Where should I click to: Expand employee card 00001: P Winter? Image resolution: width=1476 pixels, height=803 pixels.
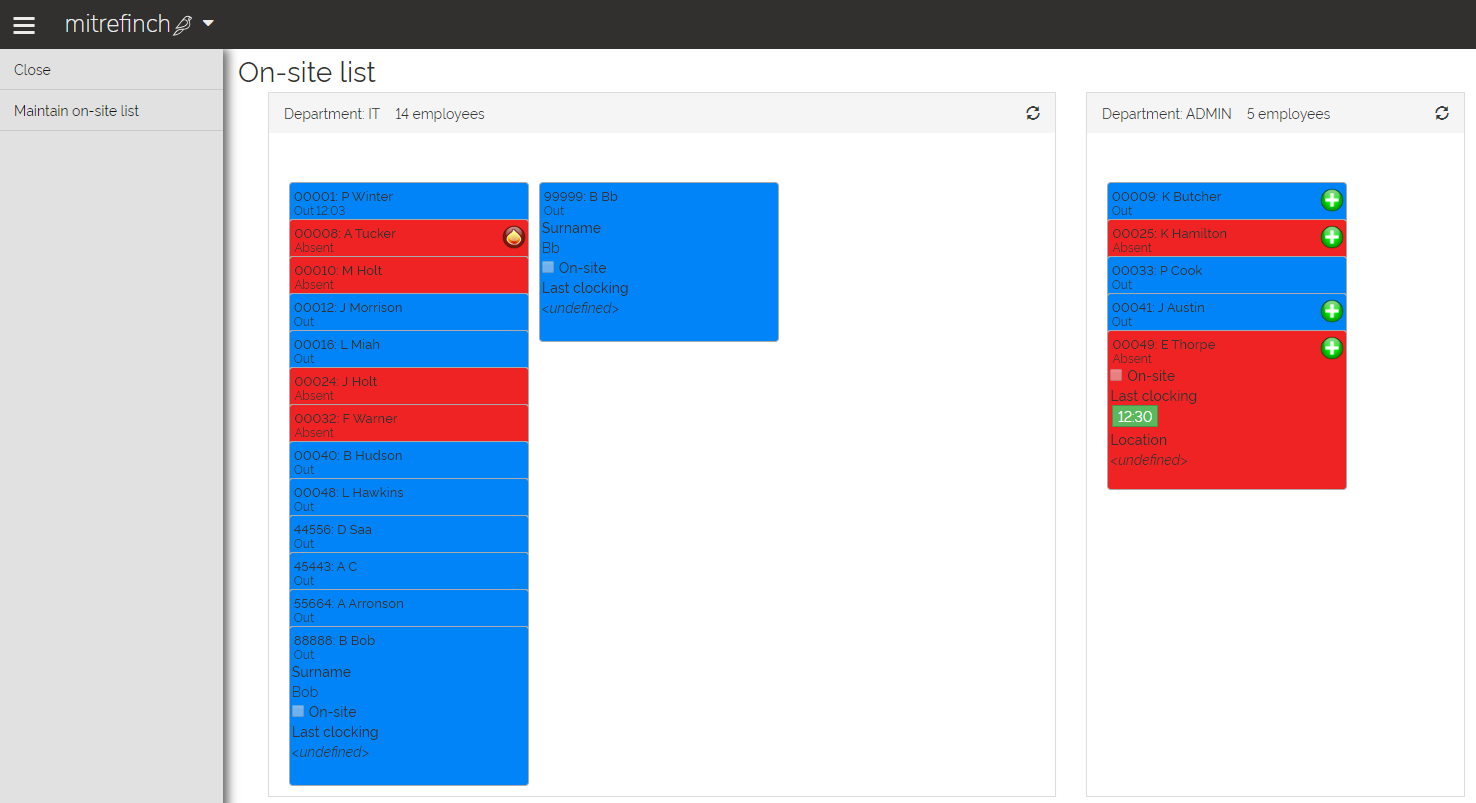(409, 202)
